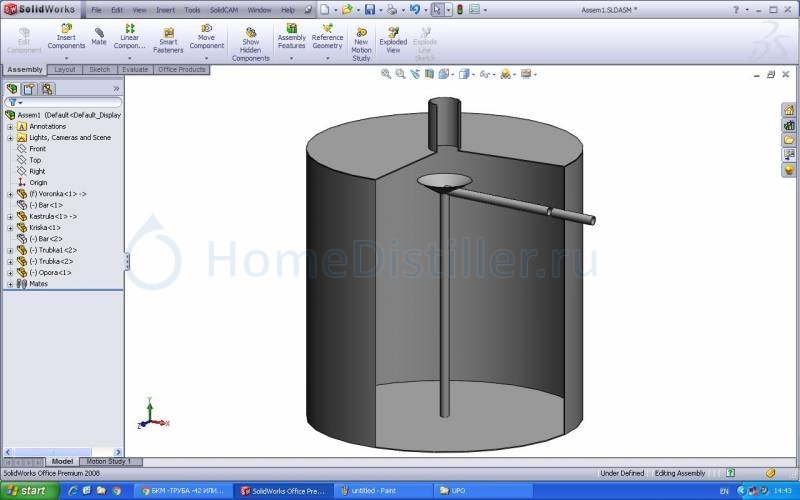Image resolution: width=800 pixels, height=500 pixels.
Task: Click Zoom to Area icon
Action: coord(401,74)
